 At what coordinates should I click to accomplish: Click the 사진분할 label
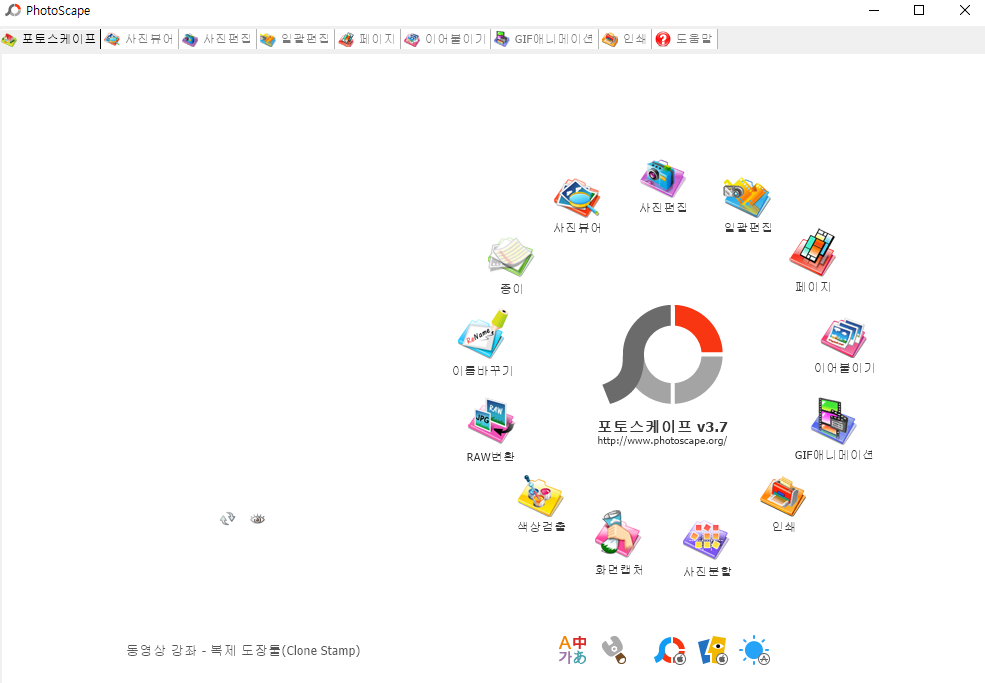[x=707, y=571]
